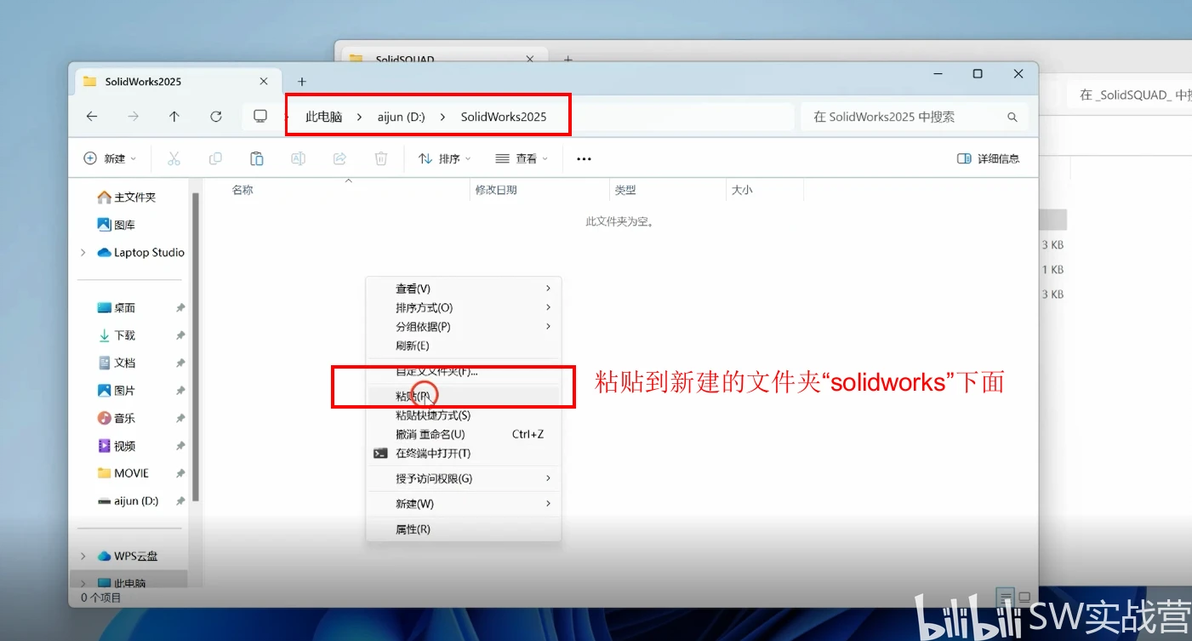Toggle the 详细信息 details pane
This screenshot has height=641, width=1192.
988,158
